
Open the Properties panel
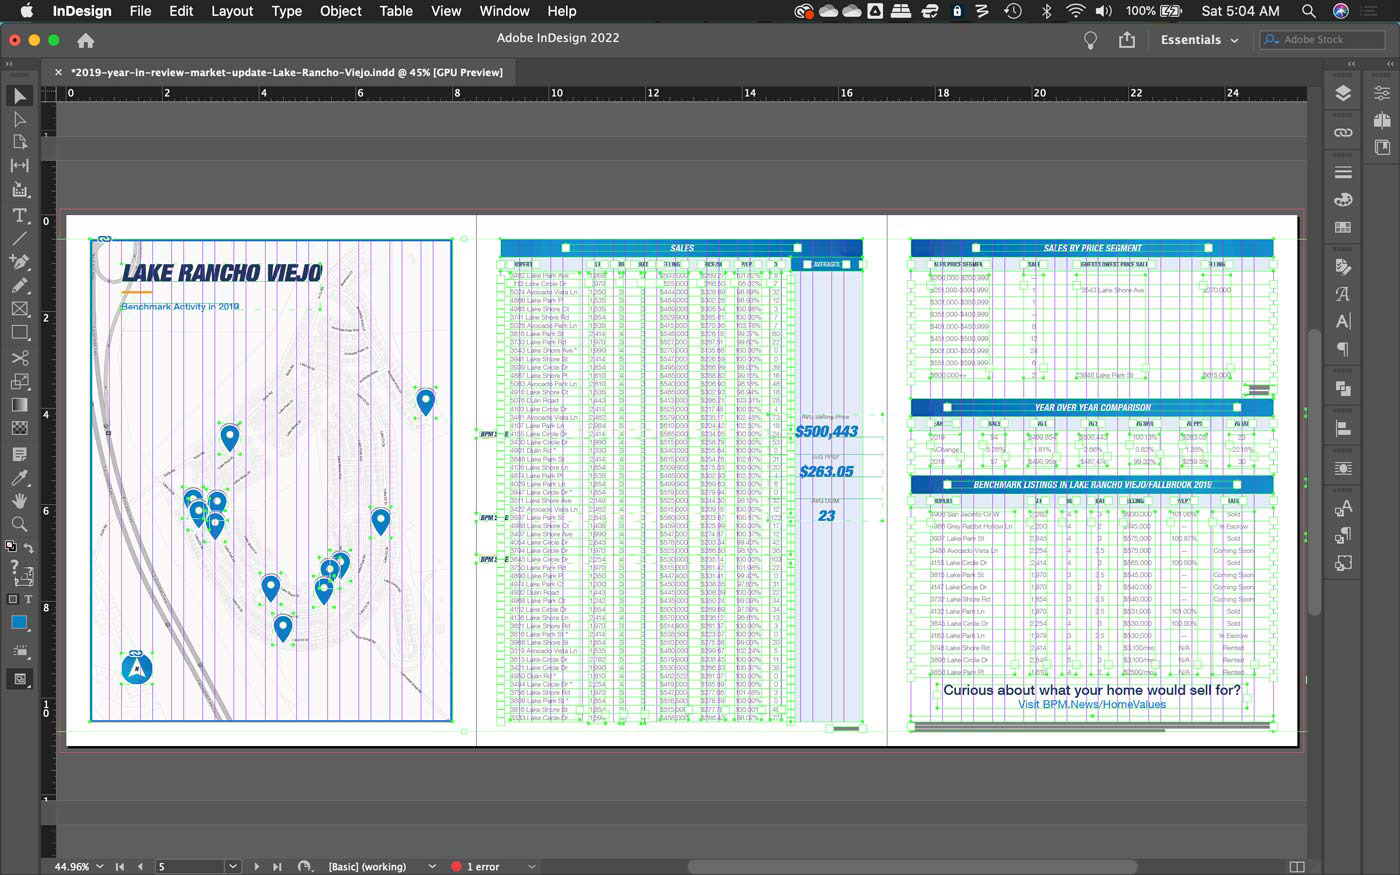[1382, 93]
